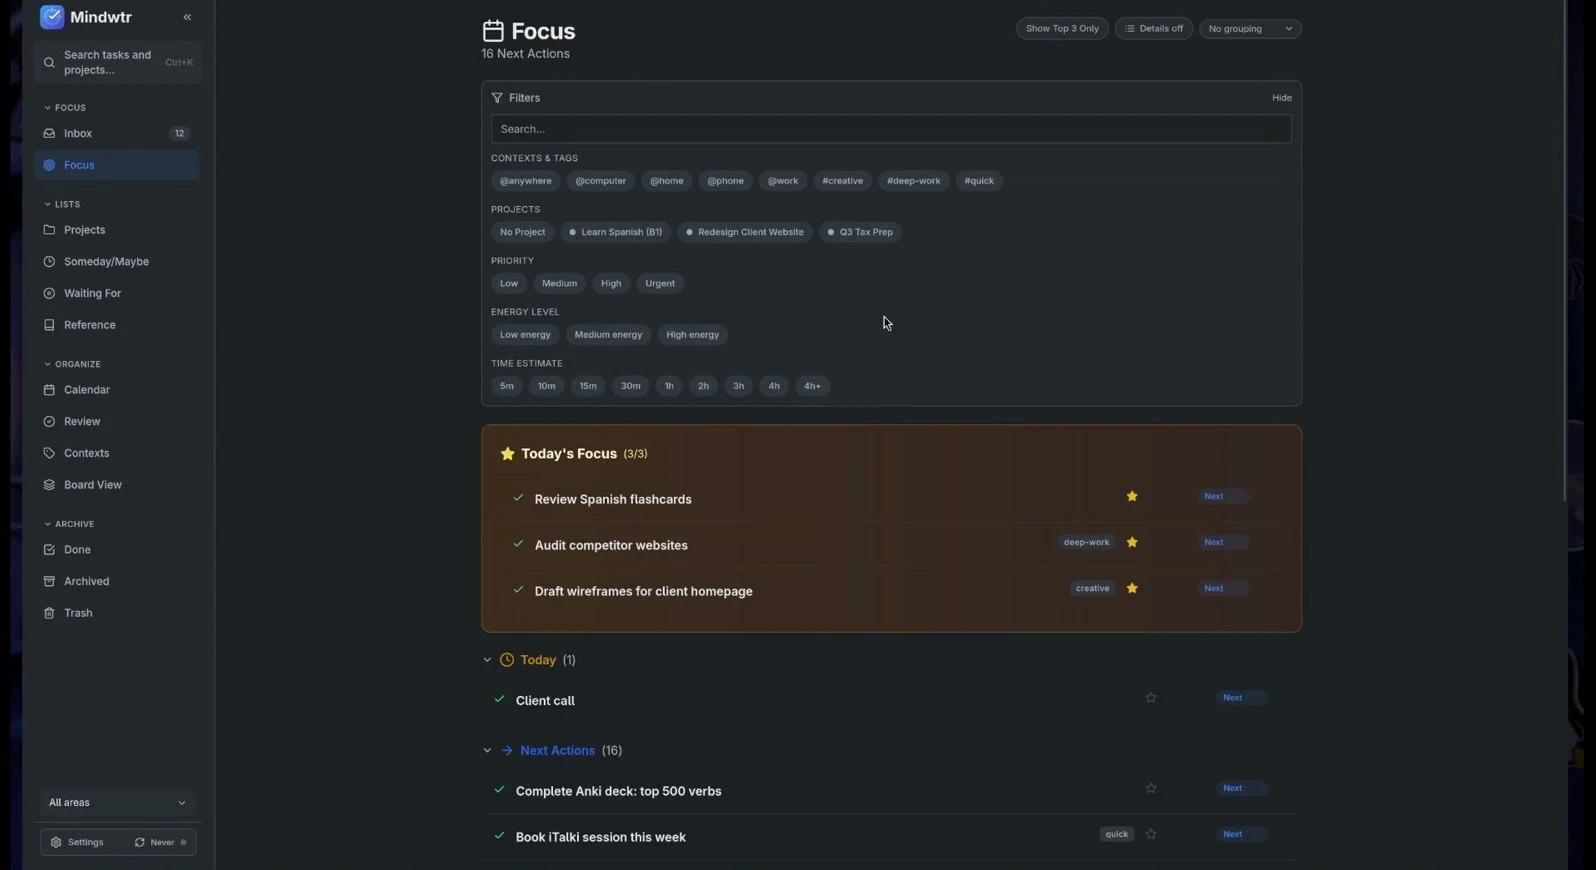Unstar Review Spanish flashcards task
This screenshot has width=1596, height=870.
(1132, 496)
